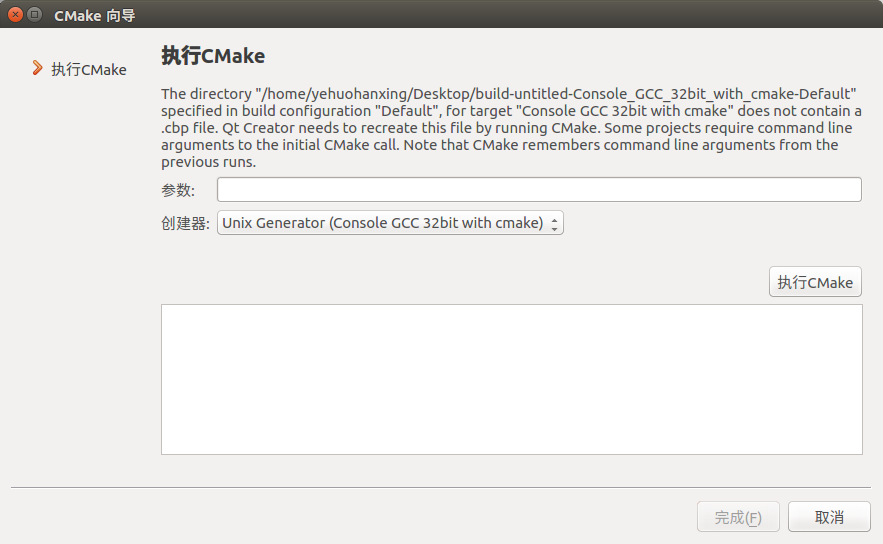Click the 创建器 label text
Image resolution: width=883 pixels, height=544 pixels.
point(185,223)
